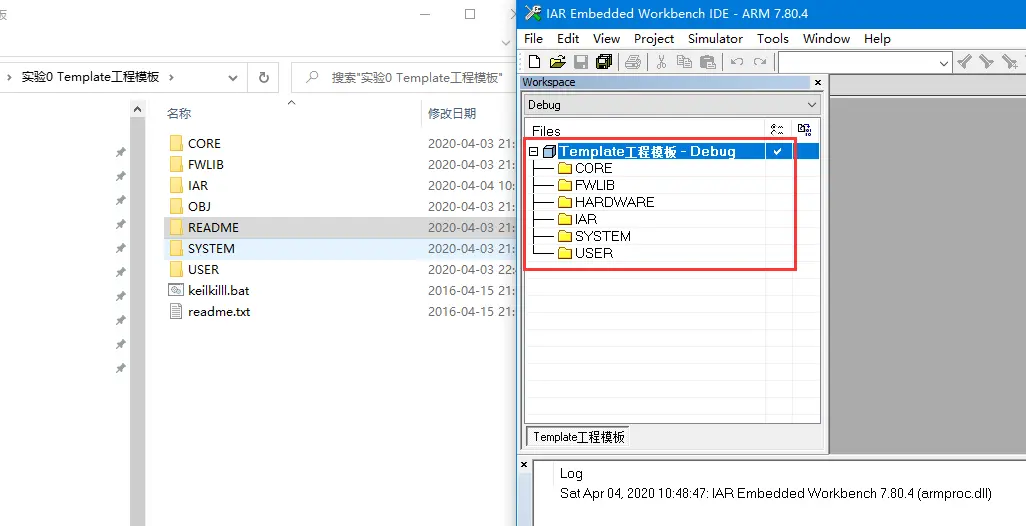Open the File menu
Screen dimensions: 1026x526
pyautogui.click(x=533, y=39)
